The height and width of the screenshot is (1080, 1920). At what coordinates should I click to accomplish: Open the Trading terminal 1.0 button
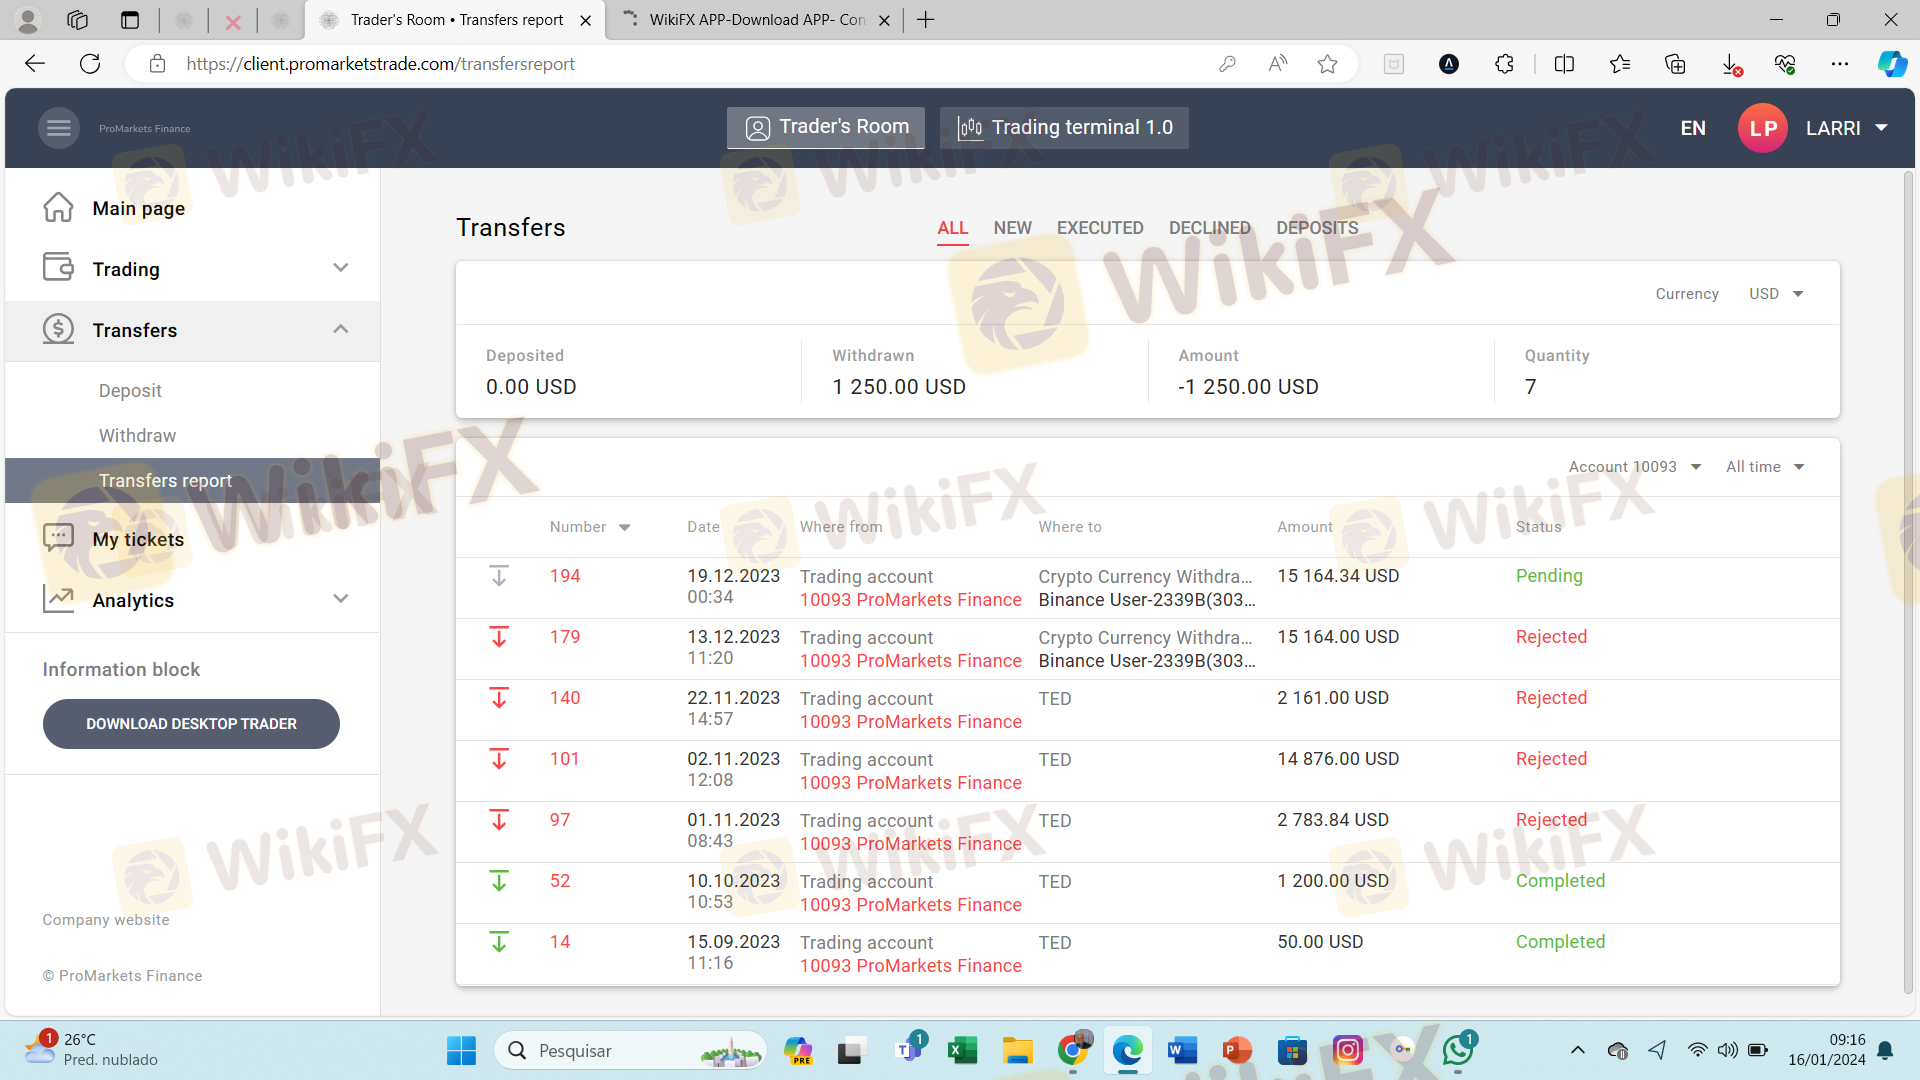(x=1064, y=128)
